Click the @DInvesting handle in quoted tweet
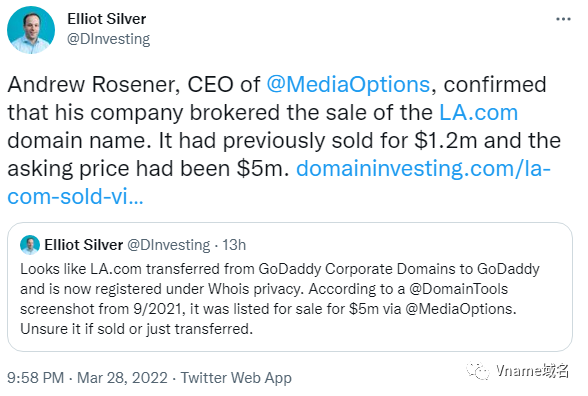The height and width of the screenshot is (396, 588). tap(169, 245)
